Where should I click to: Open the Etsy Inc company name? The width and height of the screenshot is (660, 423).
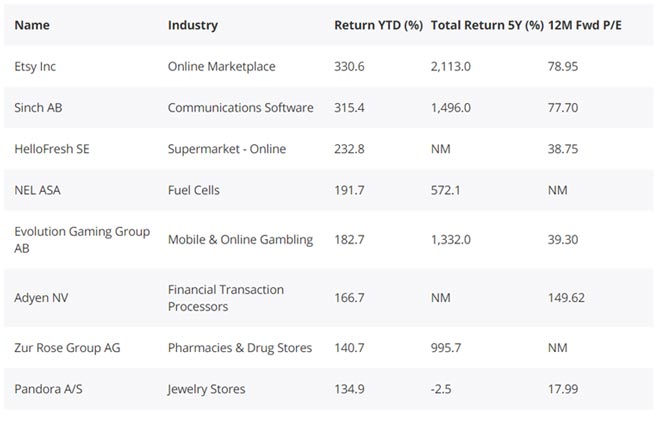pyautogui.click(x=35, y=67)
